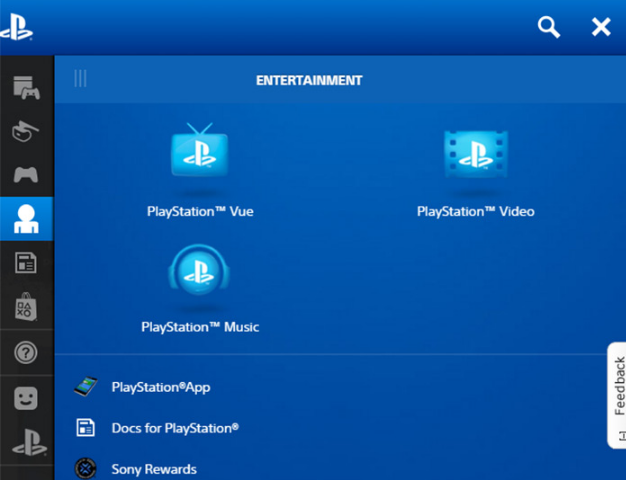Select the gamepad icon in the sidebar
Screen dimensions: 626x480
coord(26,175)
